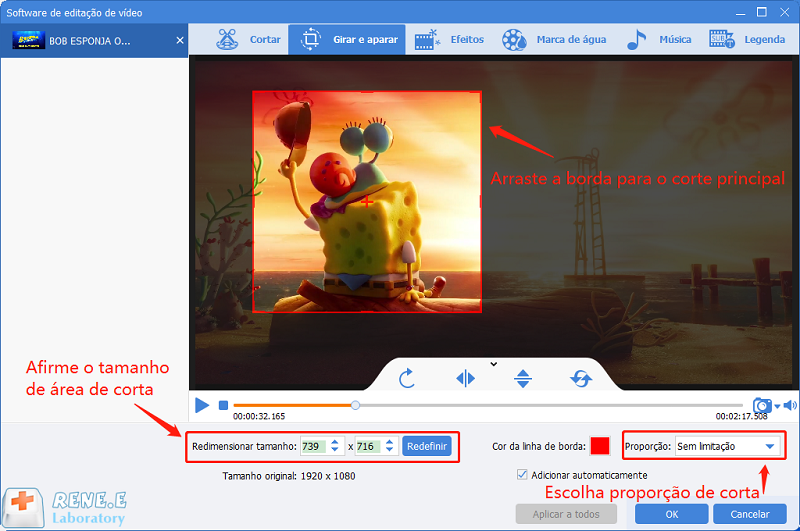
Task: Maximize the editor window
Action: click(x=762, y=12)
